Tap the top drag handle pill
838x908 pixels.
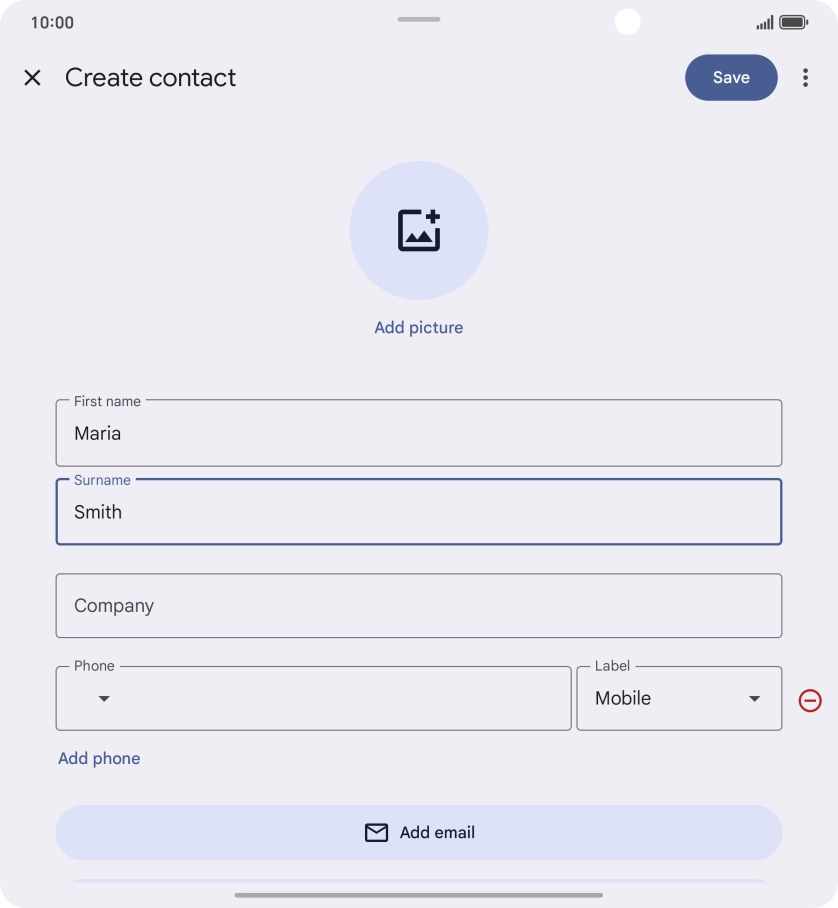[x=419, y=19]
